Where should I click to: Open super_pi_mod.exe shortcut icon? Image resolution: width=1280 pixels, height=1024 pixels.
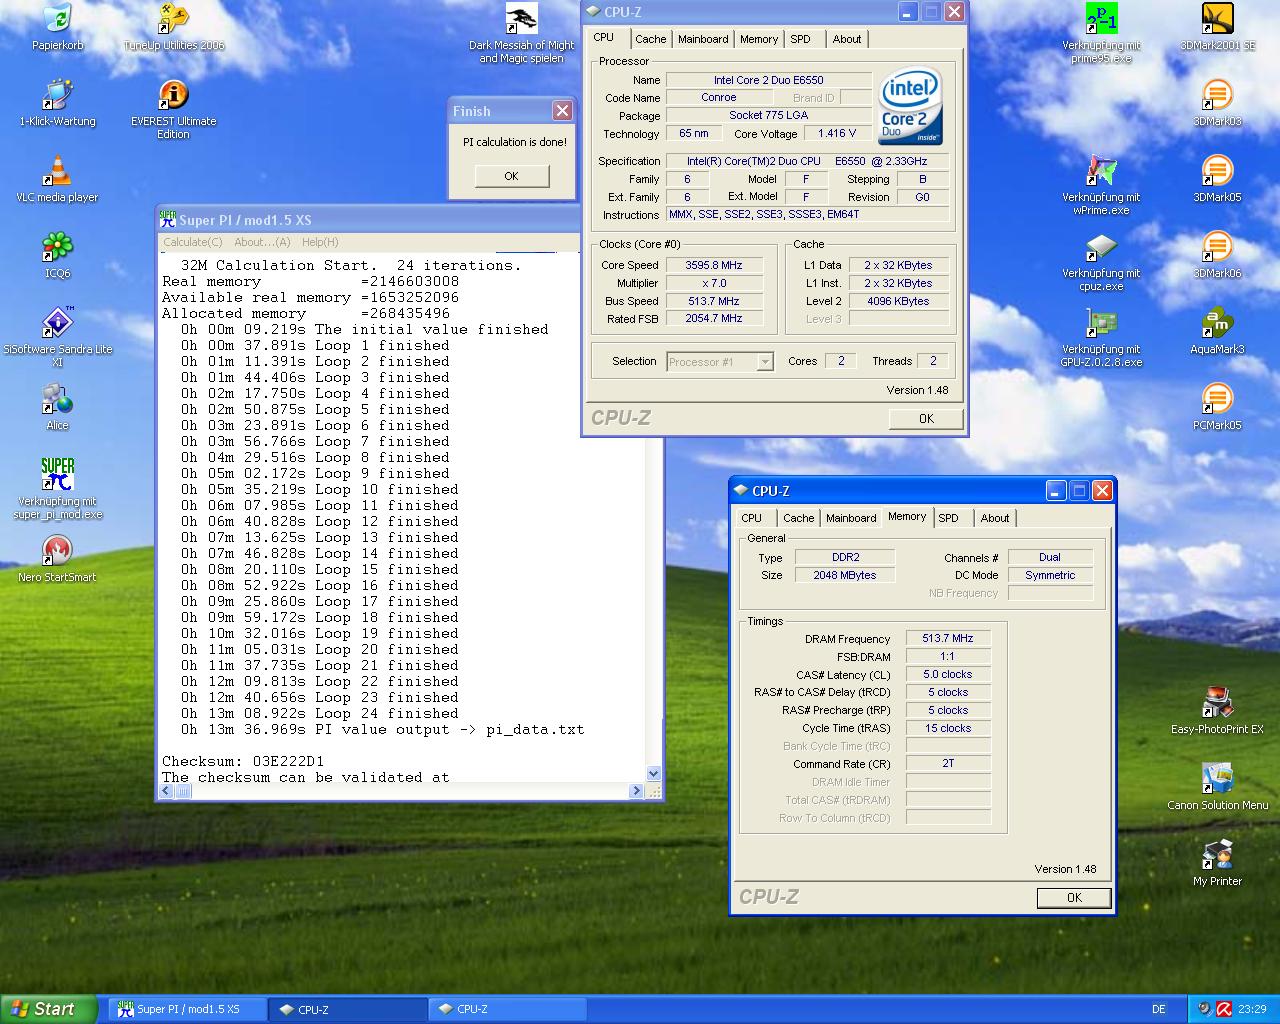(57, 476)
